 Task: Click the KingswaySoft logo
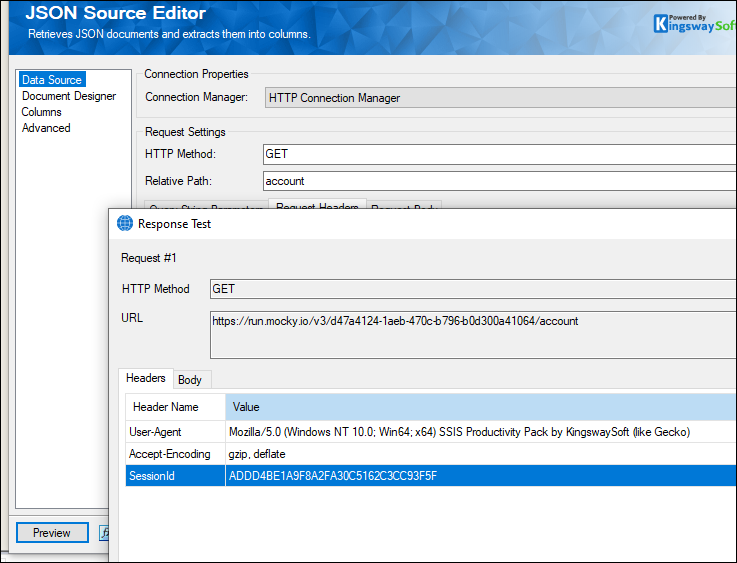point(695,23)
